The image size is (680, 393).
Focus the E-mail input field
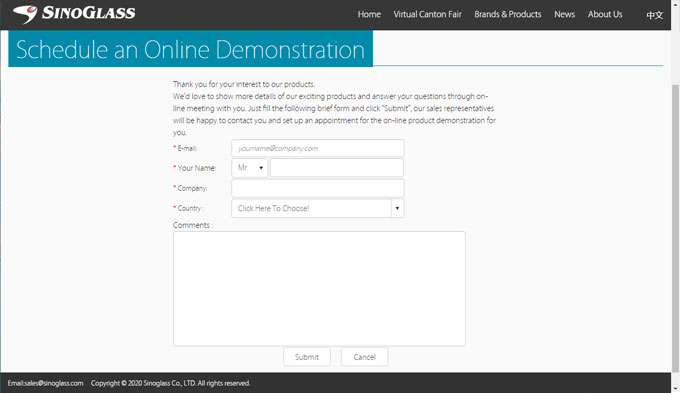click(318, 148)
